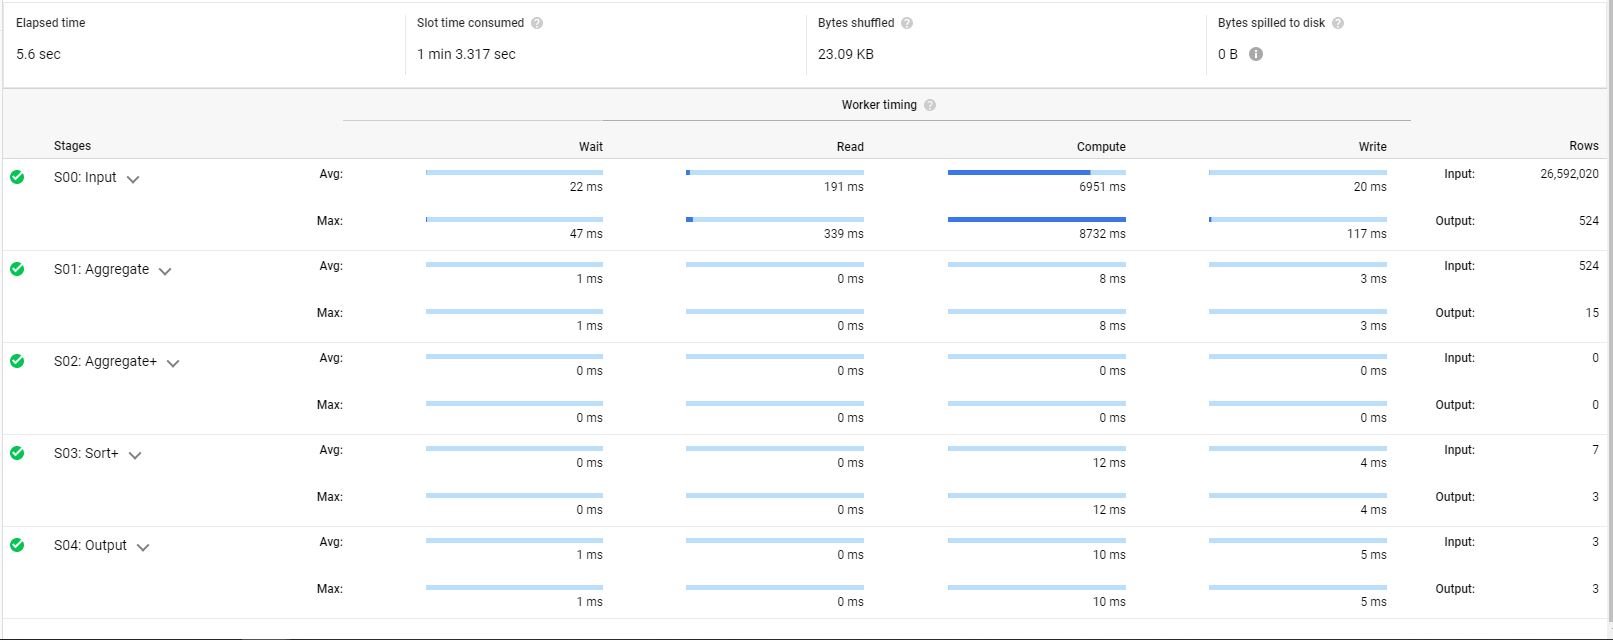The width and height of the screenshot is (1613, 640).
Task: Click green status icon for S02 Aggregate+
Action: 17,361
